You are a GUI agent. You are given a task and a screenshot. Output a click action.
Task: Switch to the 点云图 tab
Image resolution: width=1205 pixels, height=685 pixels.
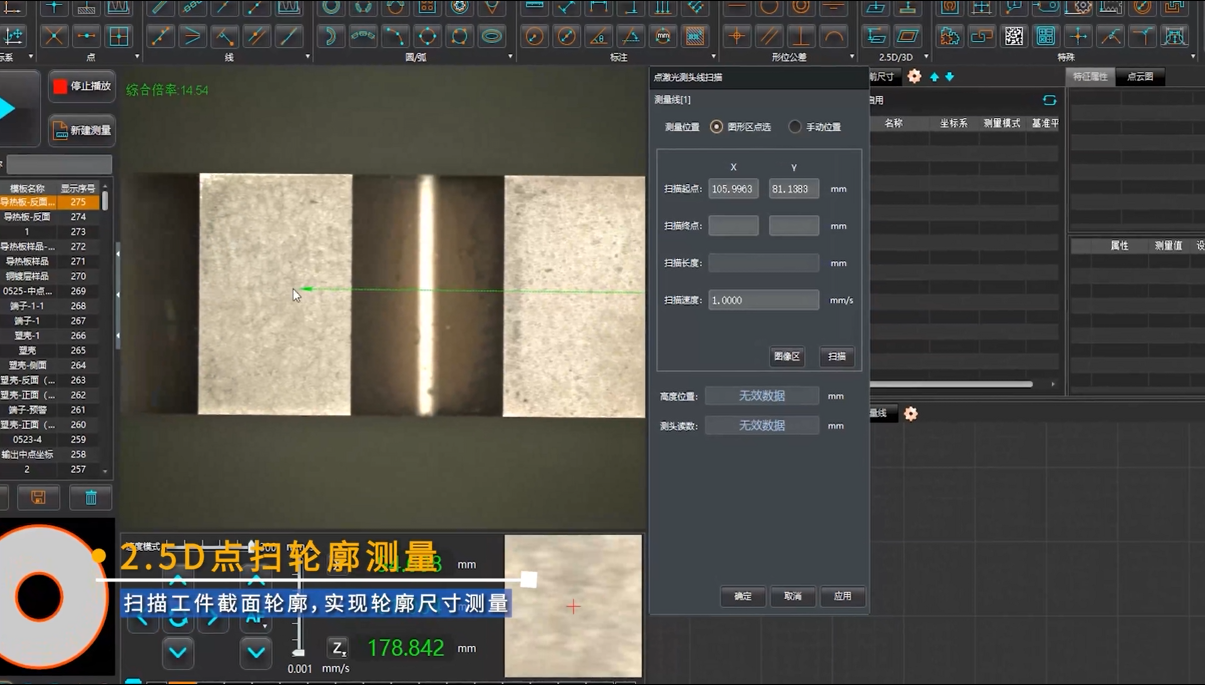pos(1140,77)
